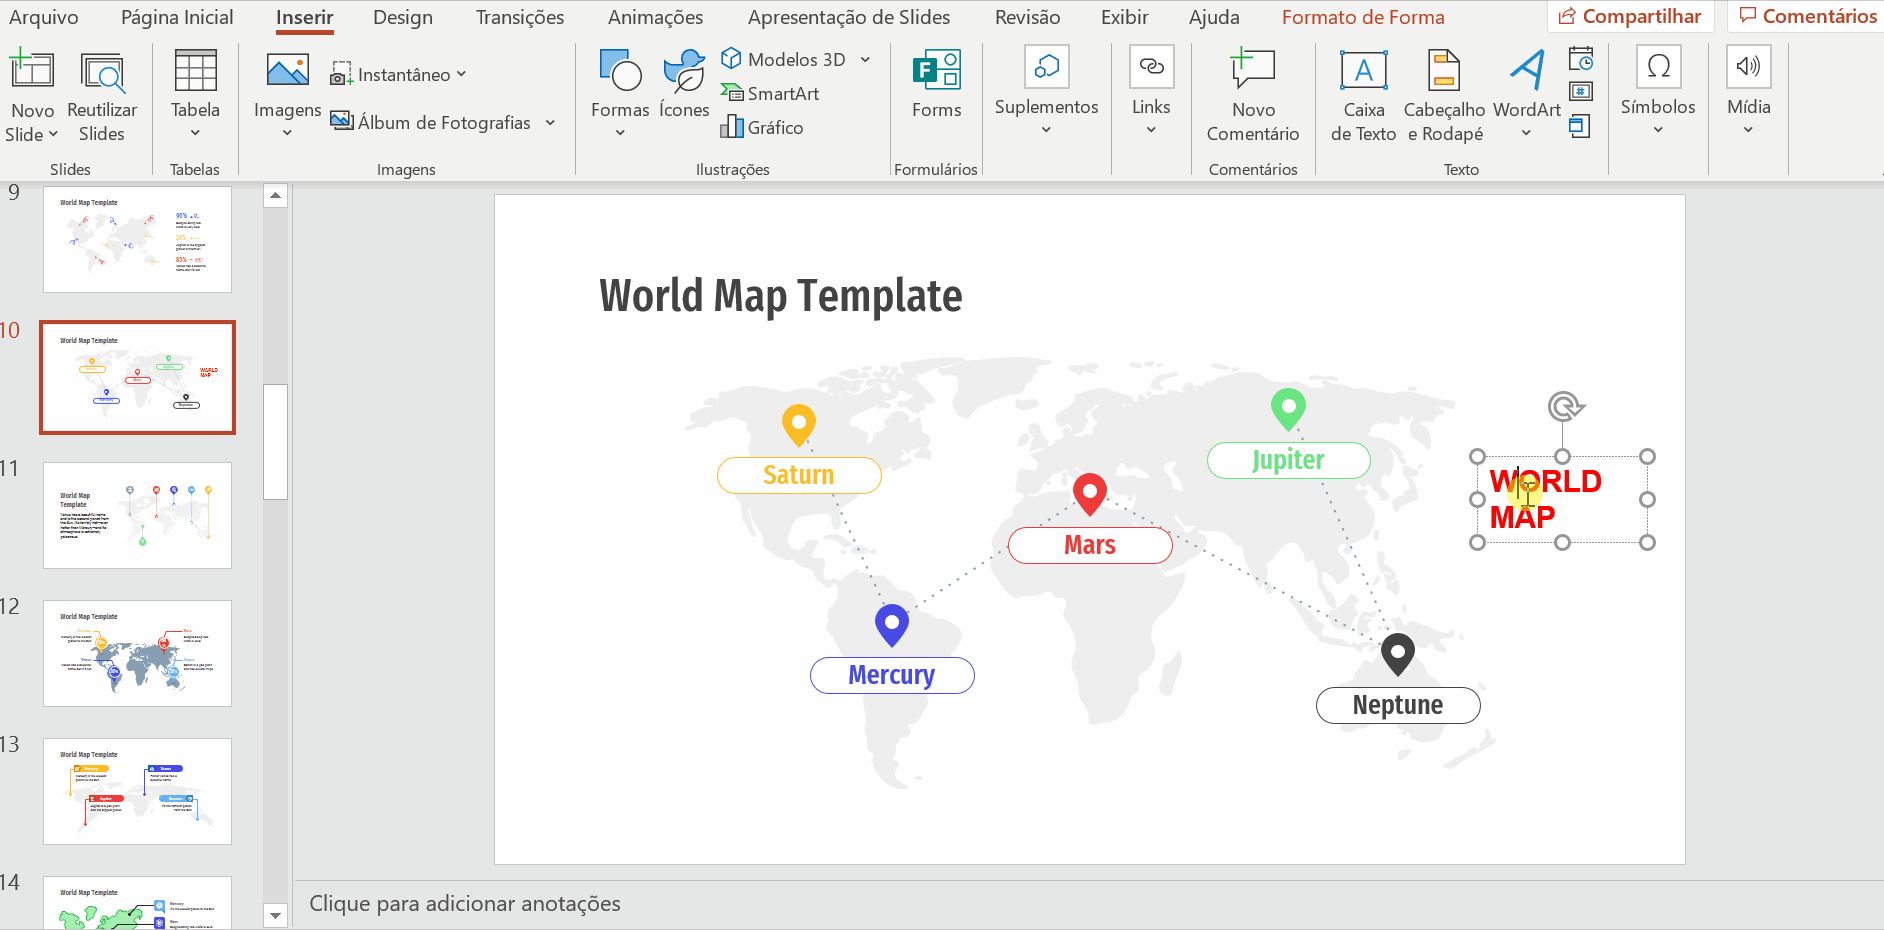Select slide 11 thumbnail
The height and width of the screenshot is (930, 1884).
137,515
